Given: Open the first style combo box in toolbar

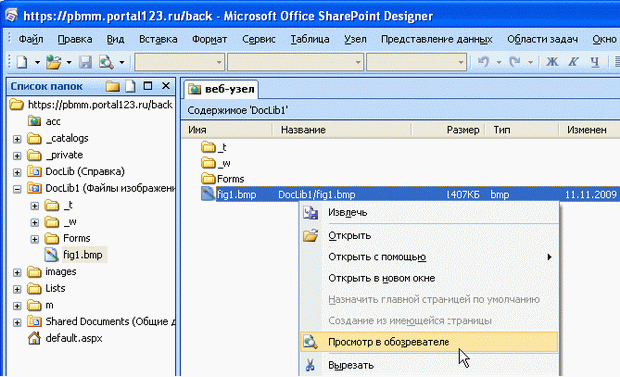Looking at the screenshot, I should pyautogui.click(x=180, y=63).
